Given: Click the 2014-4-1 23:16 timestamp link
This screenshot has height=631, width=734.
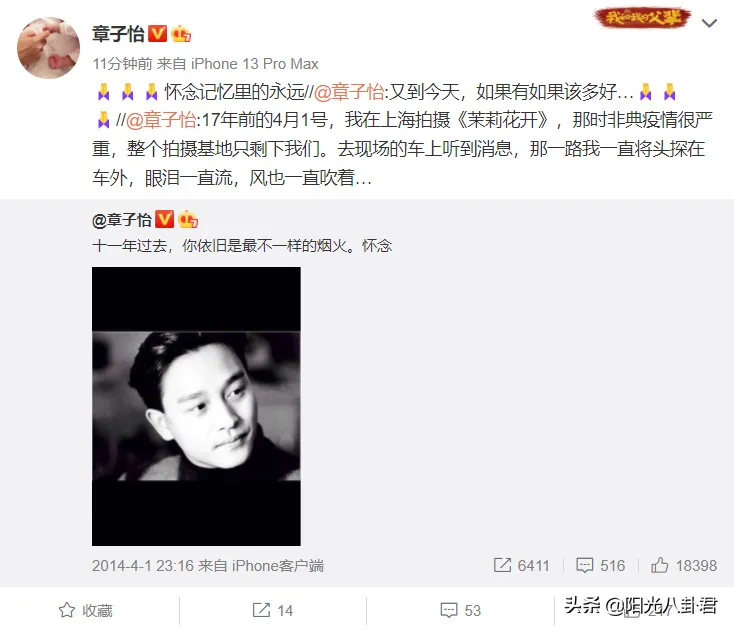Looking at the screenshot, I should 143,565.
